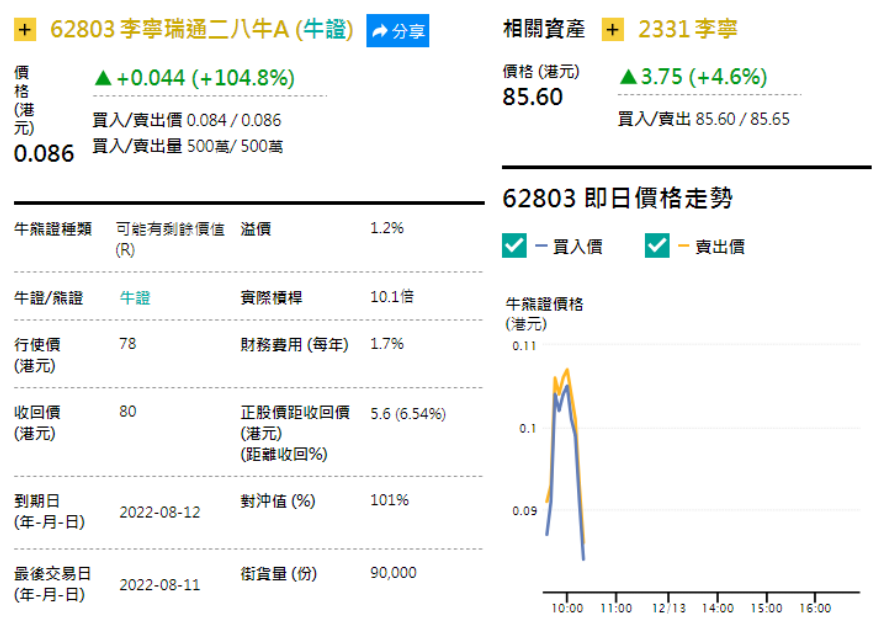Click the blue 分享 share button
The width and height of the screenshot is (881, 619).
[x=398, y=31]
